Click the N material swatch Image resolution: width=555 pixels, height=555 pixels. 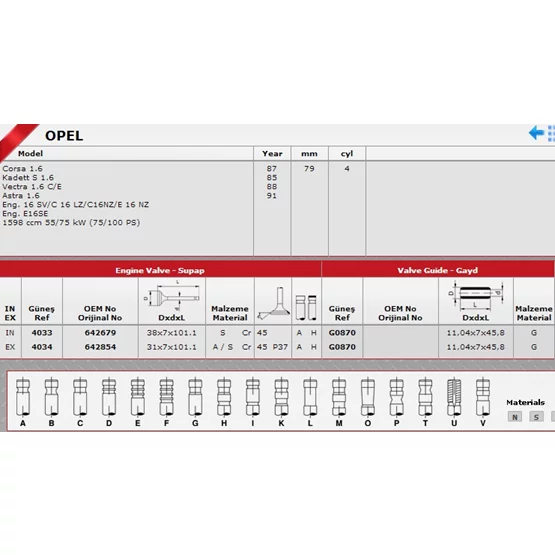tap(515, 417)
